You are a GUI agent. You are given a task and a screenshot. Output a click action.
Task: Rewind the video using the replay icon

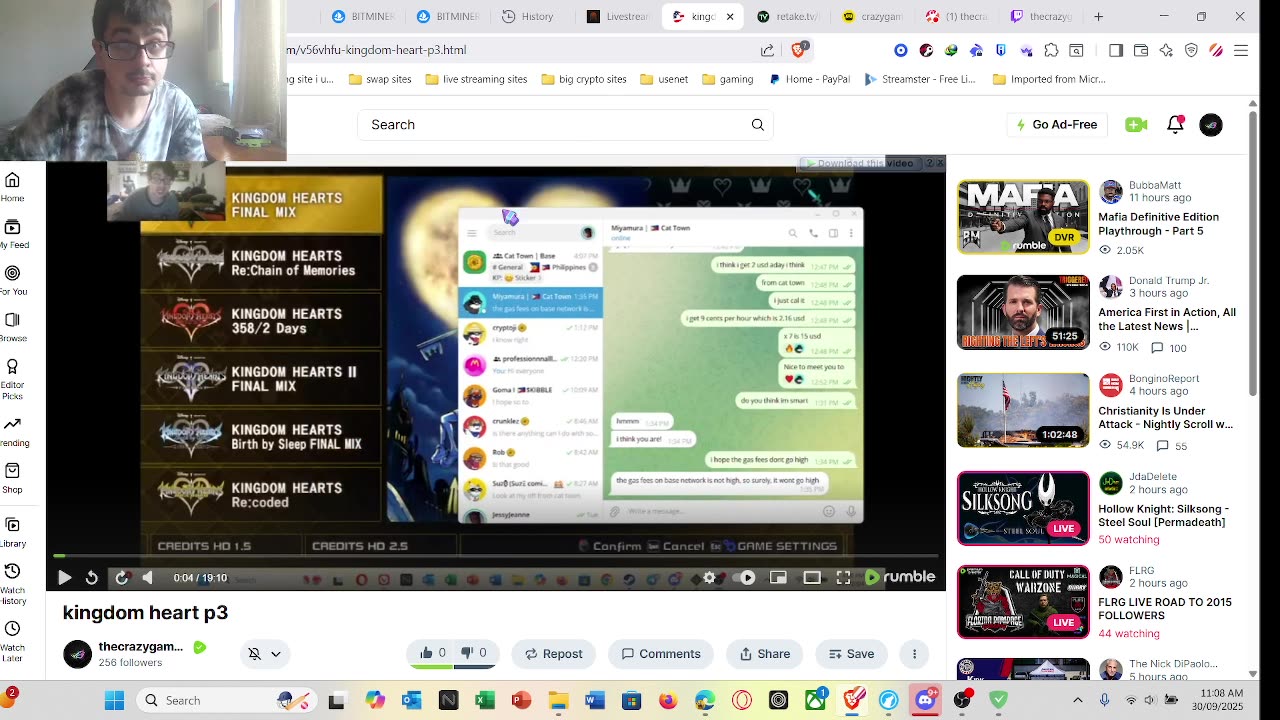(92, 577)
